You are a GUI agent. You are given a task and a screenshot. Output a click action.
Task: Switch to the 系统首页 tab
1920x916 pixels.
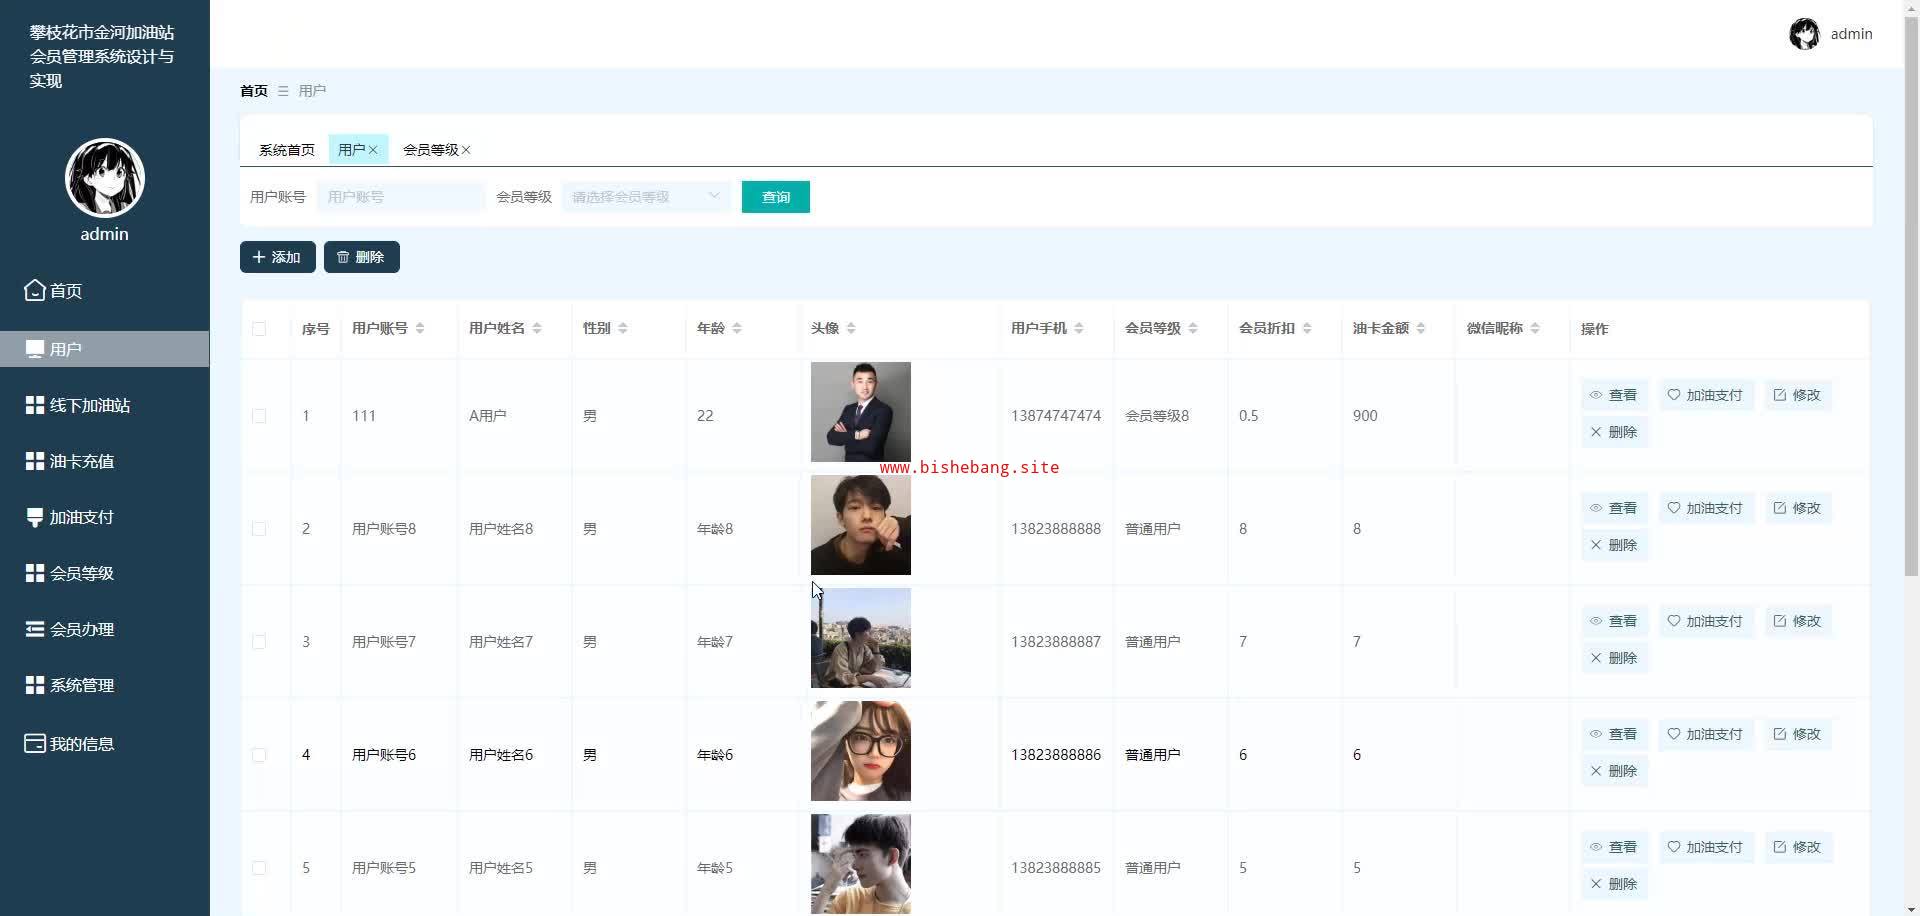(x=286, y=150)
